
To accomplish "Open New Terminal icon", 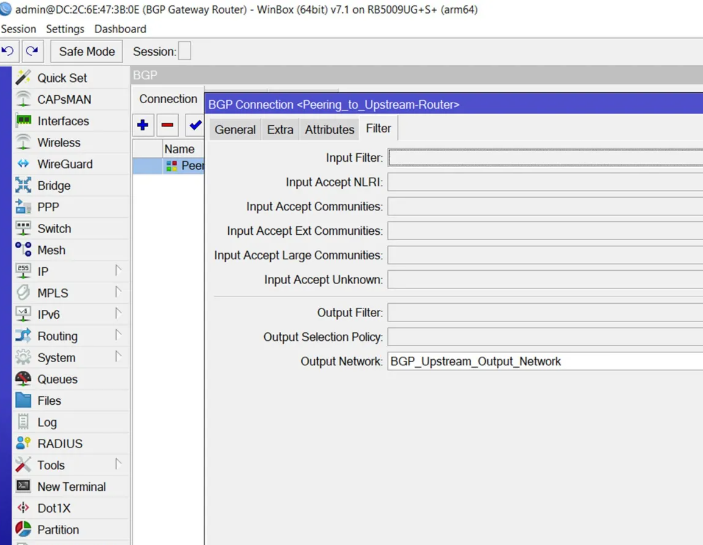I will coord(23,486).
